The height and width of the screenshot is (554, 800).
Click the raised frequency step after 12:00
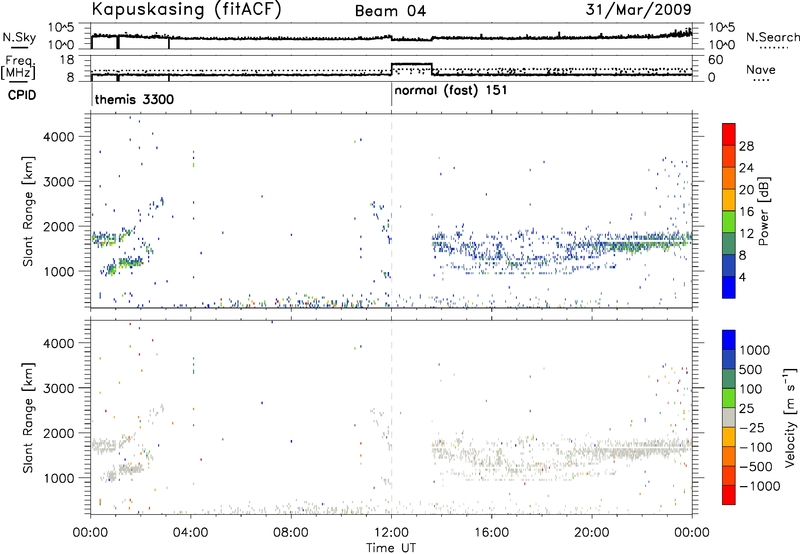[412, 64]
